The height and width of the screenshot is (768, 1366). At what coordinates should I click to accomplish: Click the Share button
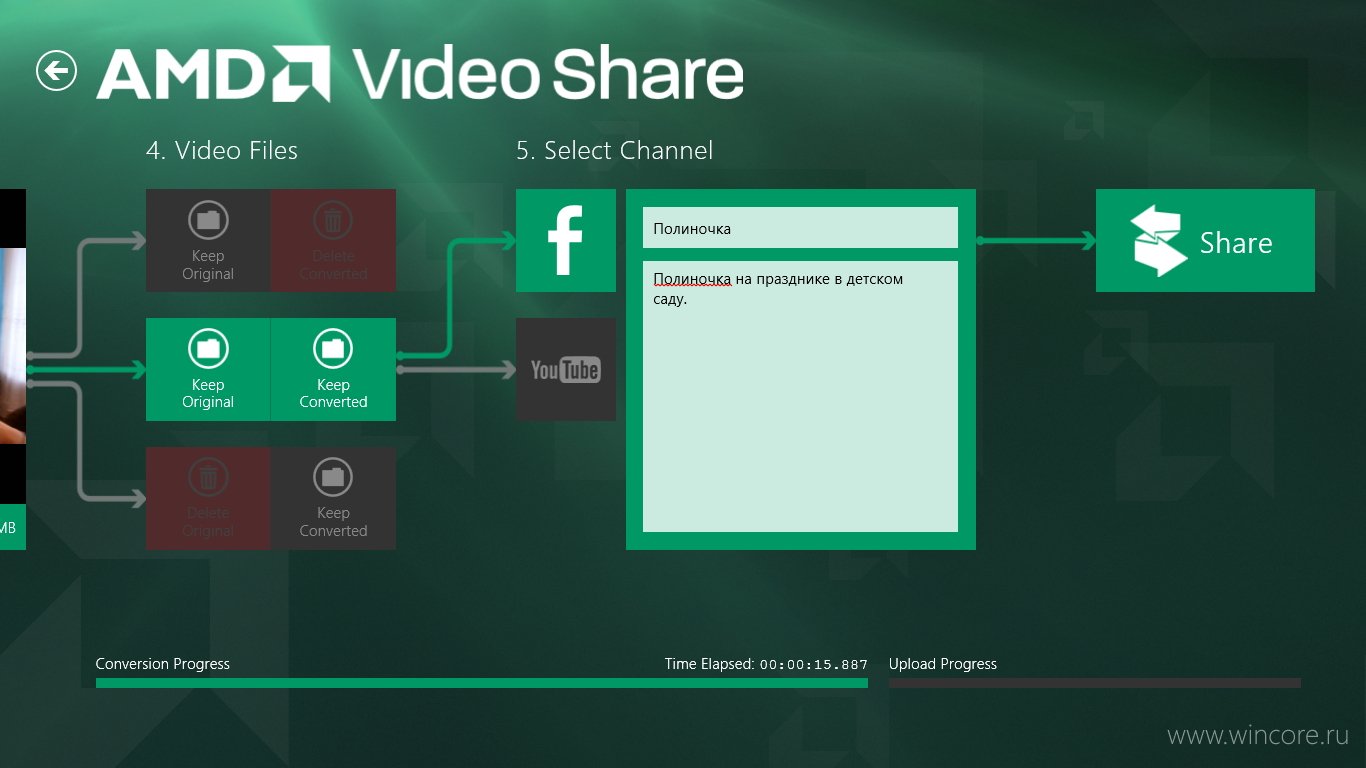point(1205,240)
